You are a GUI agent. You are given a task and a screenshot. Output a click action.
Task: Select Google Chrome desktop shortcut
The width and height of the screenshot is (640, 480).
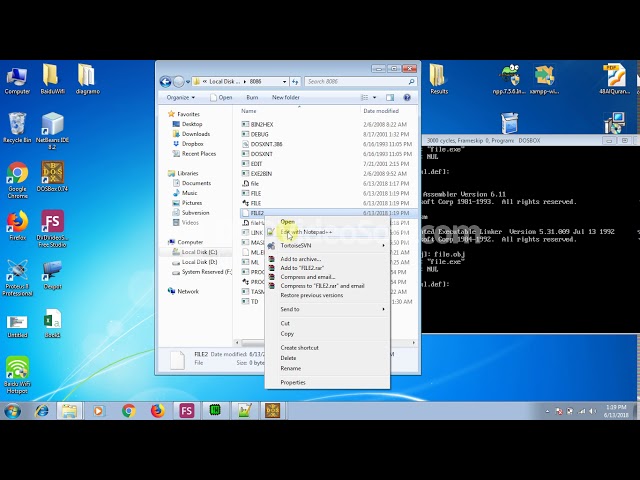pyautogui.click(x=18, y=180)
